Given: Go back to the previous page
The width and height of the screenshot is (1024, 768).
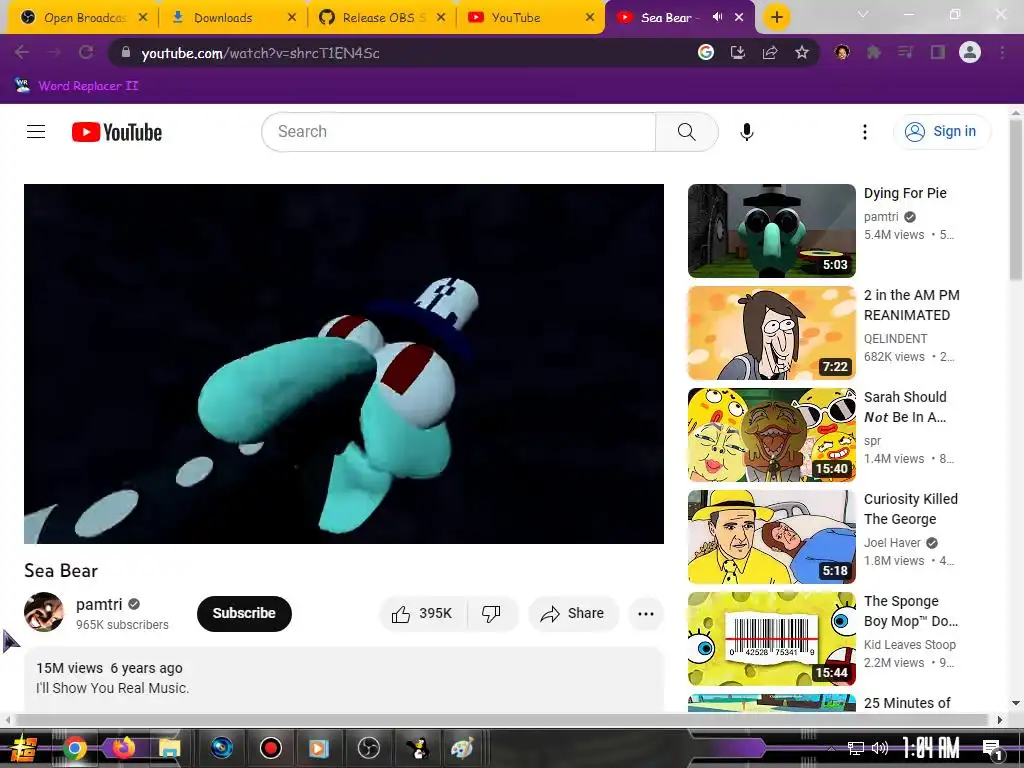Looking at the screenshot, I should pos(22,52).
